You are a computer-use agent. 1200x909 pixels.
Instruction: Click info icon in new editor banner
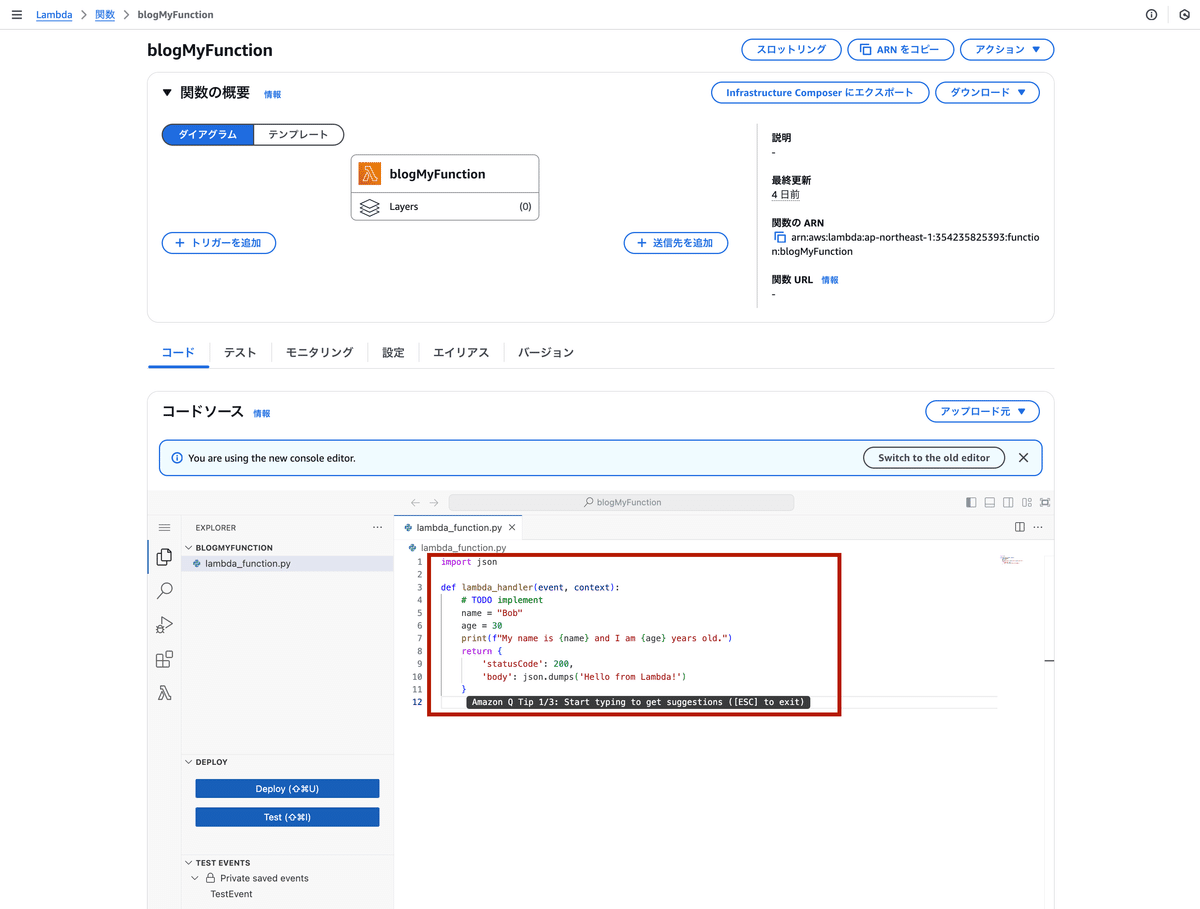point(177,458)
